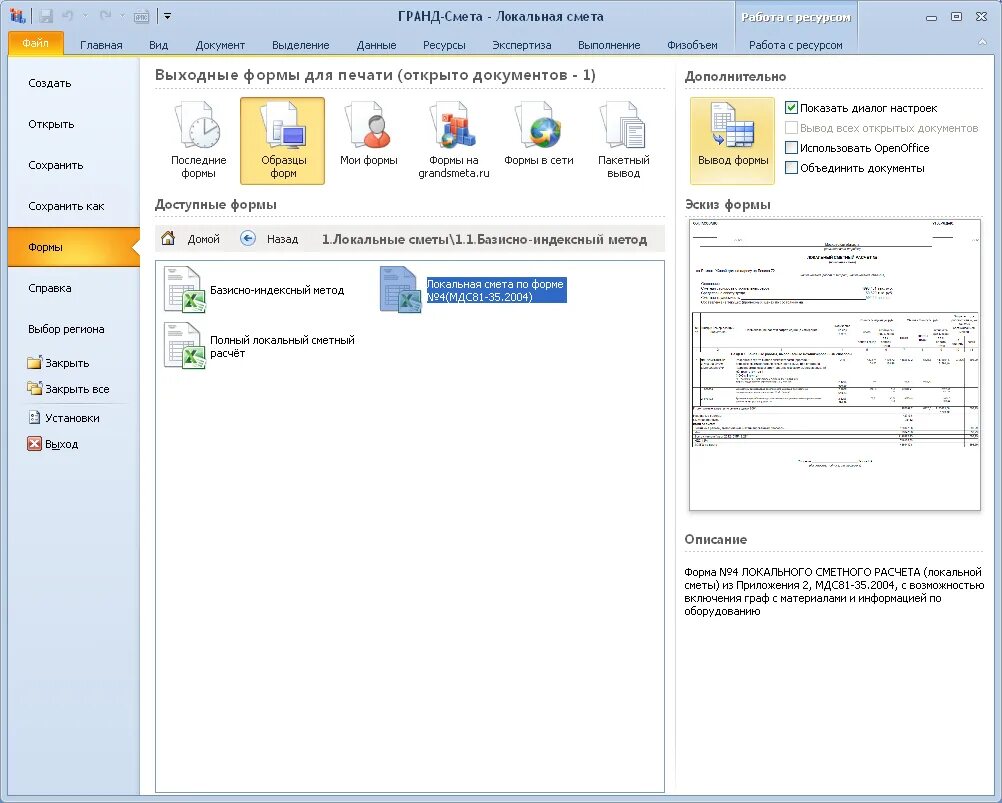Click the Назад arrow icon

click(x=248, y=238)
